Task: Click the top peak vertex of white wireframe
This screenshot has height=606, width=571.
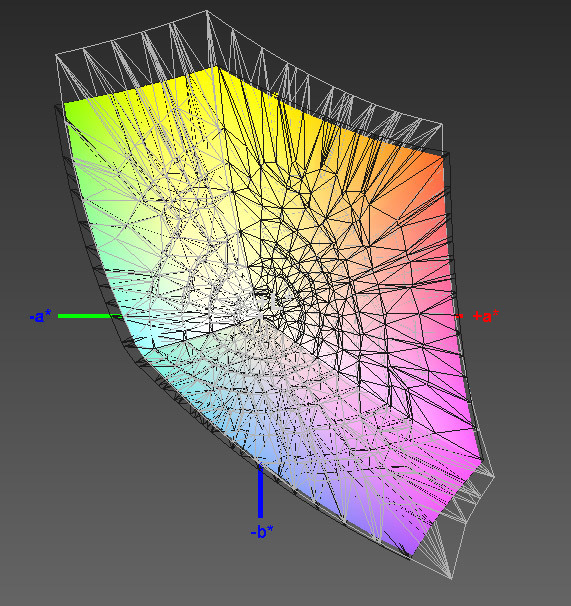Action: pyautogui.click(x=206, y=11)
